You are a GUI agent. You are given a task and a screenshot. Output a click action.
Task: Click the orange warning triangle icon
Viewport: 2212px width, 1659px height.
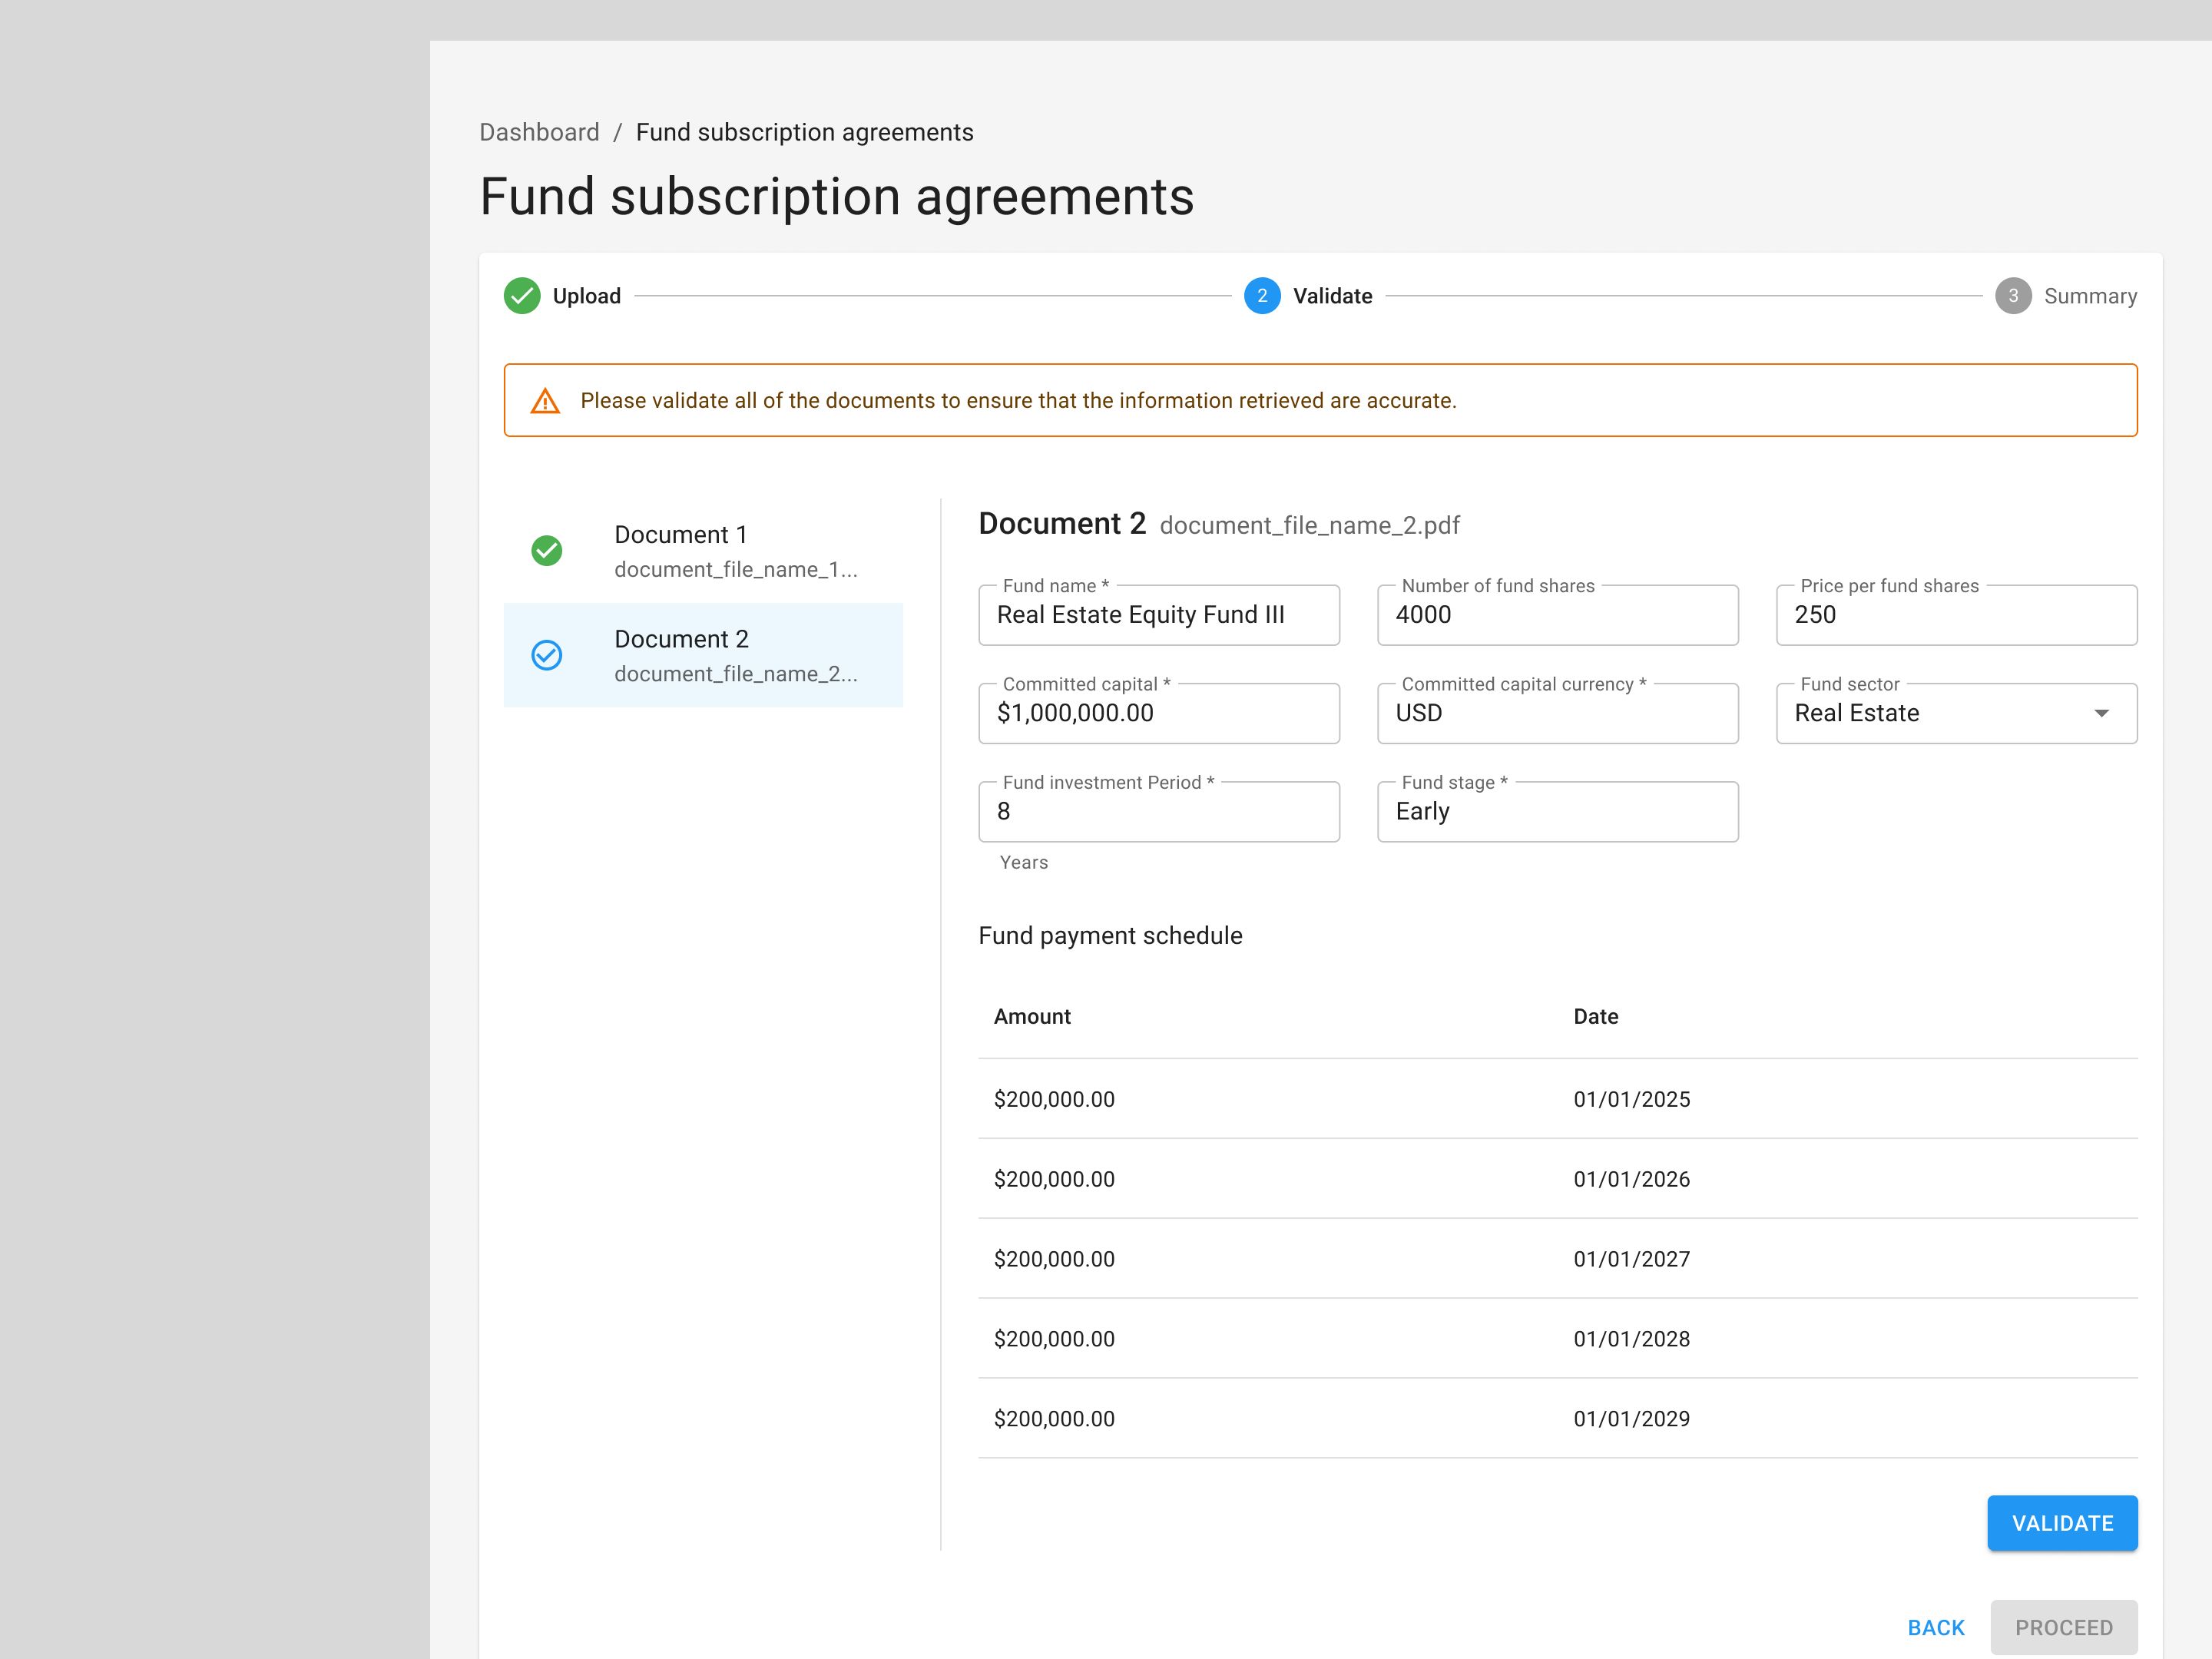click(545, 401)
